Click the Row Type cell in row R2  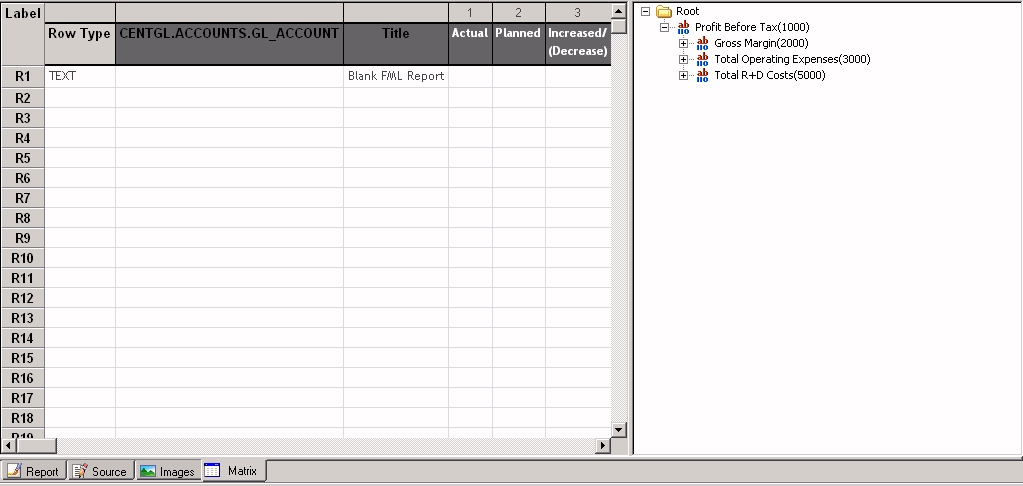click(x=80, y=98)
